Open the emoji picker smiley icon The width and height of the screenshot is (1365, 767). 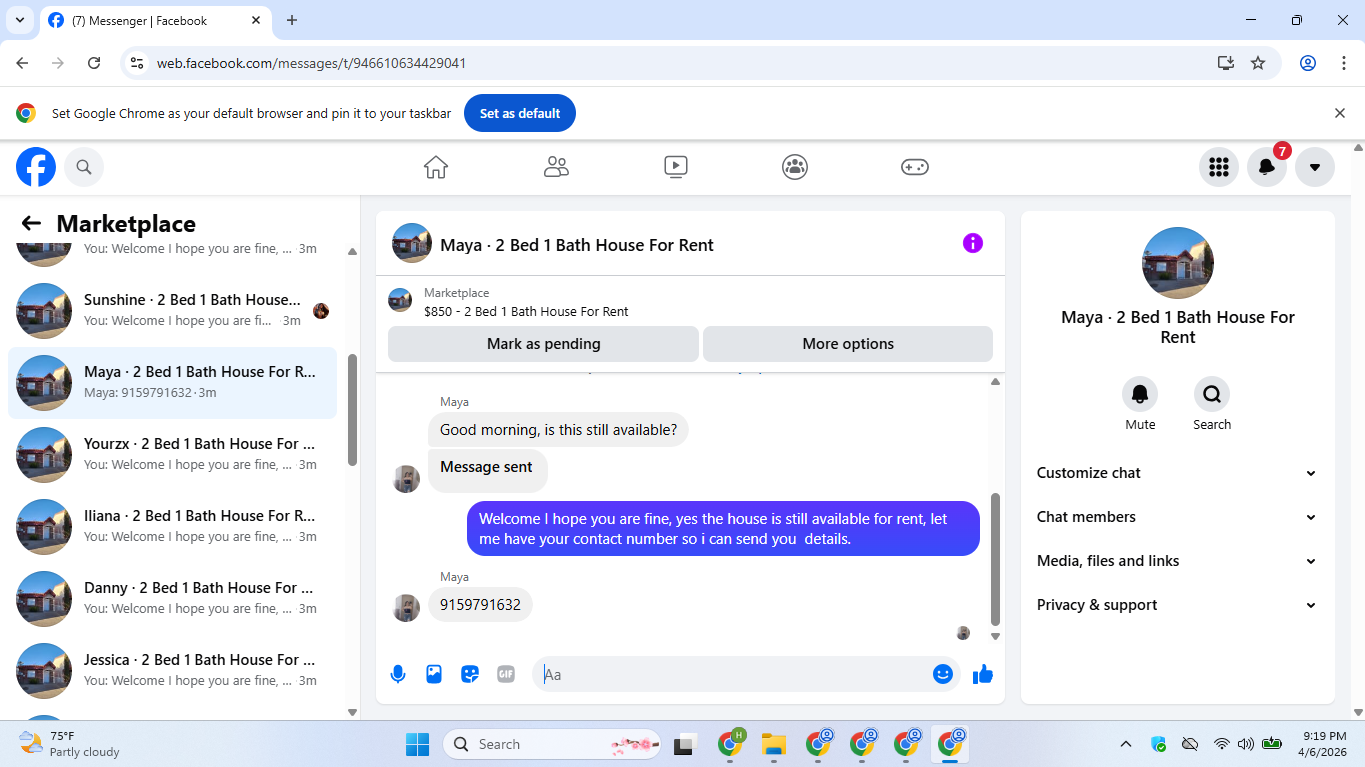[x=942, y=674]
